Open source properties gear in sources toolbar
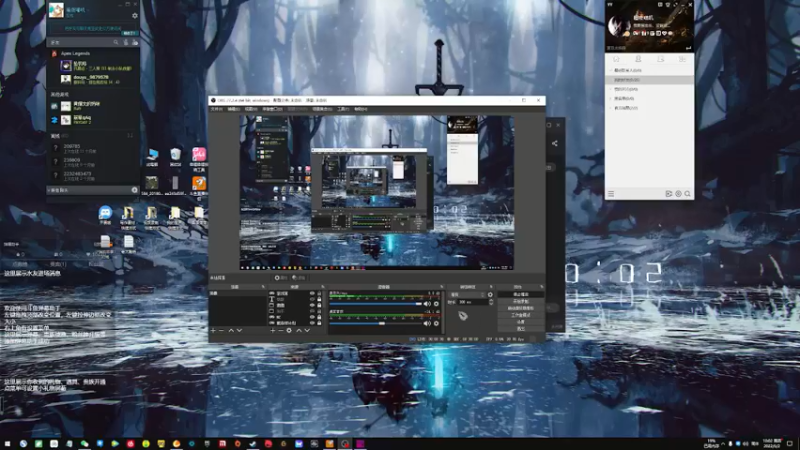 coord(289,331)
